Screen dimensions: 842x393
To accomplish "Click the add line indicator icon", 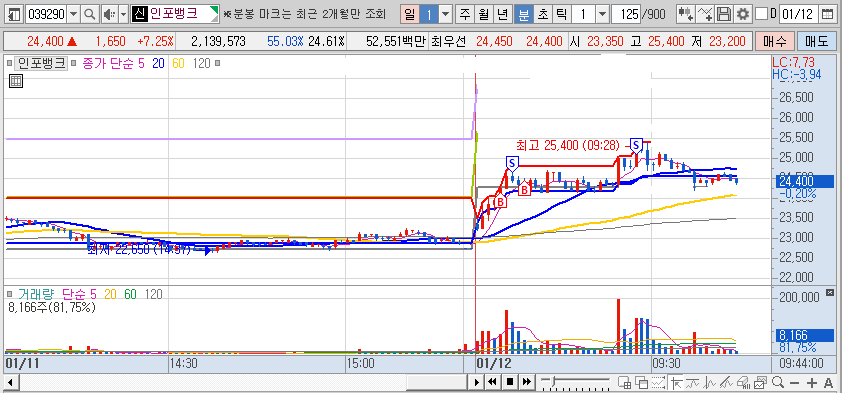I will [x=705, y=13].
